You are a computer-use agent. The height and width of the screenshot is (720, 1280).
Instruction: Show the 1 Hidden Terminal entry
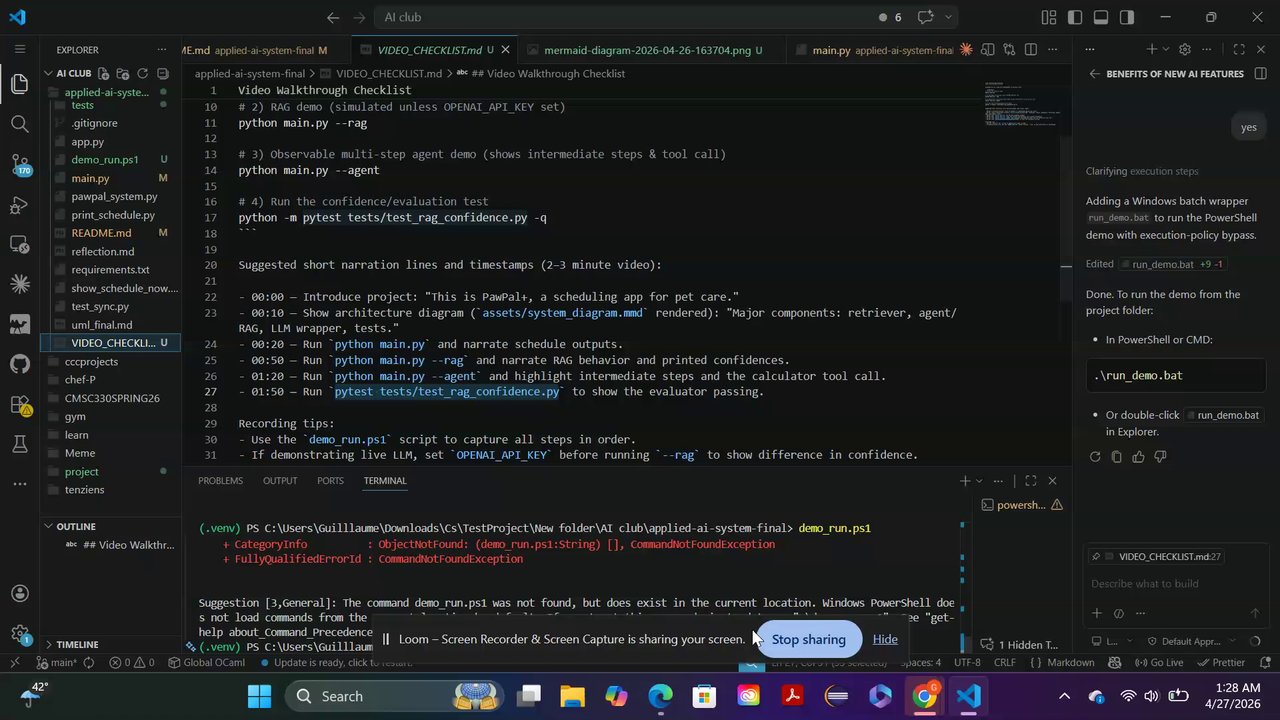(x=1020, y=645)
